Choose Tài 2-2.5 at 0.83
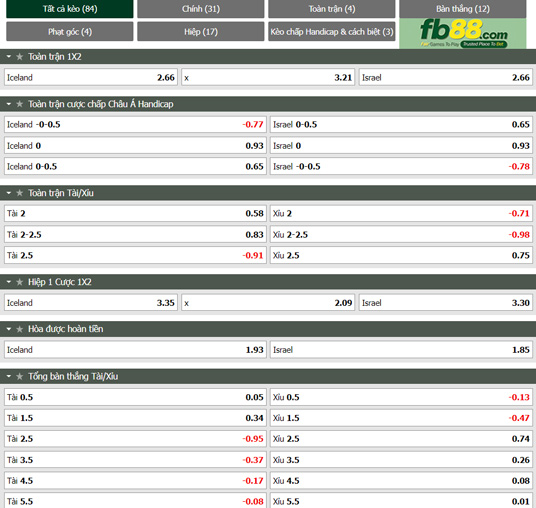Image resolution: width=536 pixels, height=508 pixels. 135,235
